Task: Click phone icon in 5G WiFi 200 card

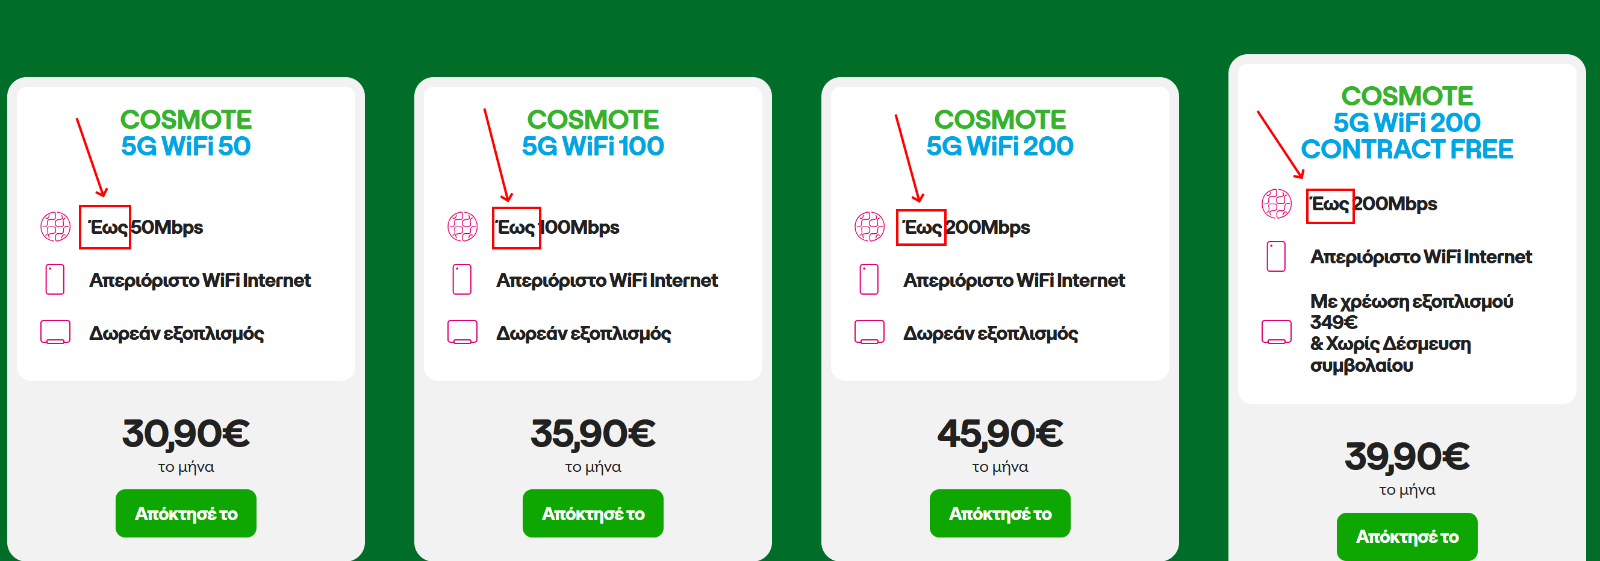Action: point(869,279)
